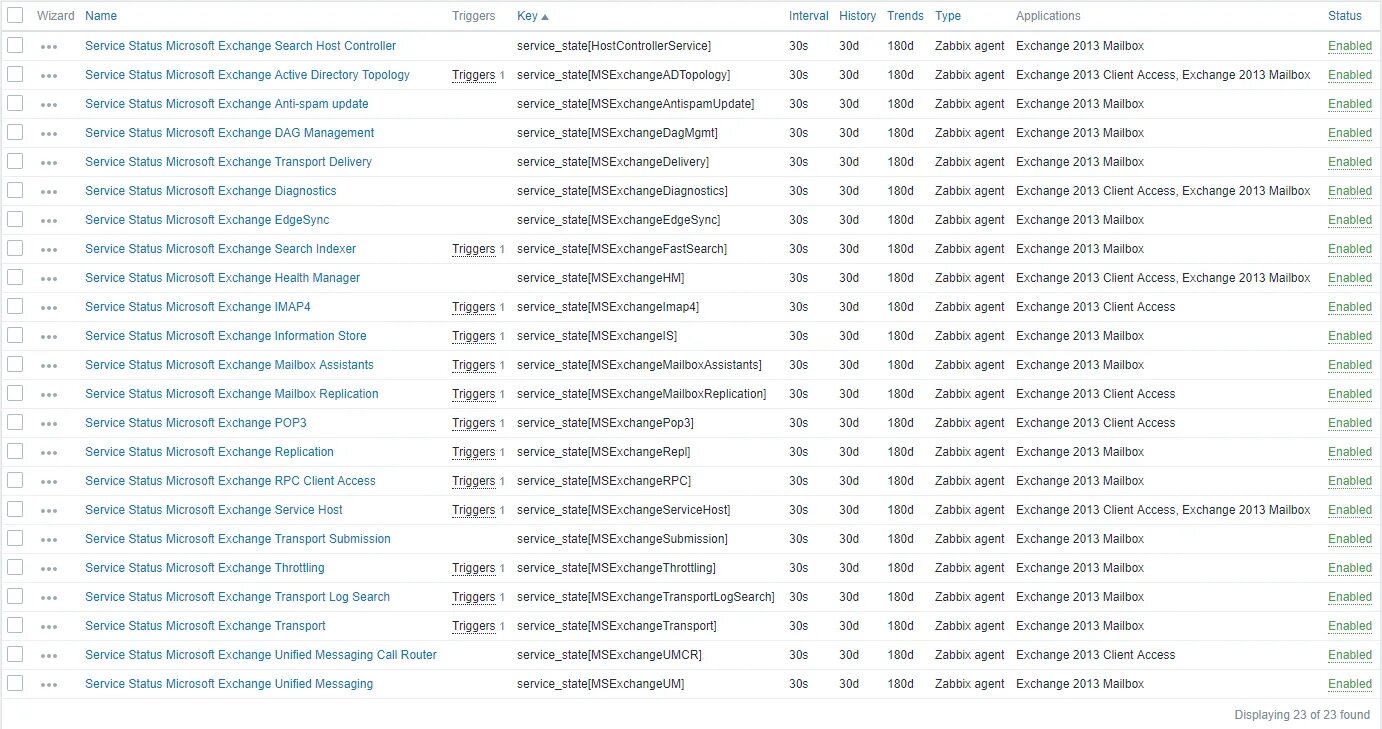Viewport: 1382px width, 729px height.
Task: Click key text service_state[MSExchangeUMCR]
Action: tap(609, 655)
